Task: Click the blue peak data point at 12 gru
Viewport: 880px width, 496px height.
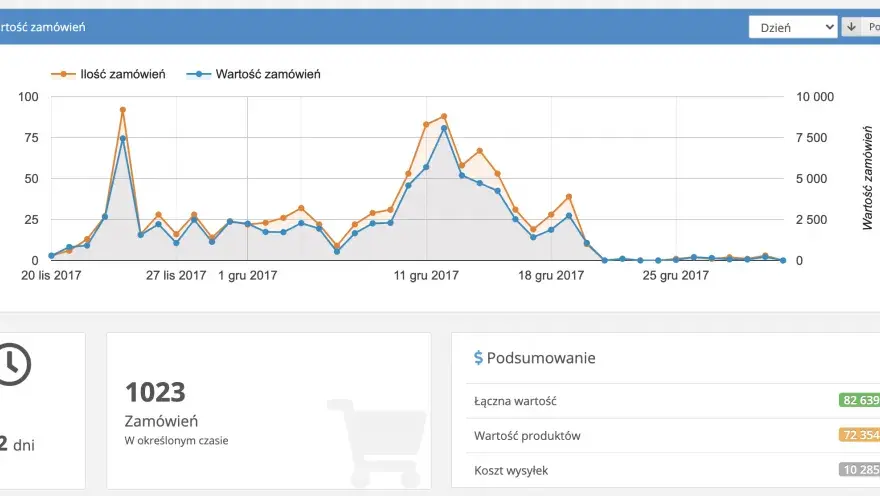Action: tap(444, 128)
